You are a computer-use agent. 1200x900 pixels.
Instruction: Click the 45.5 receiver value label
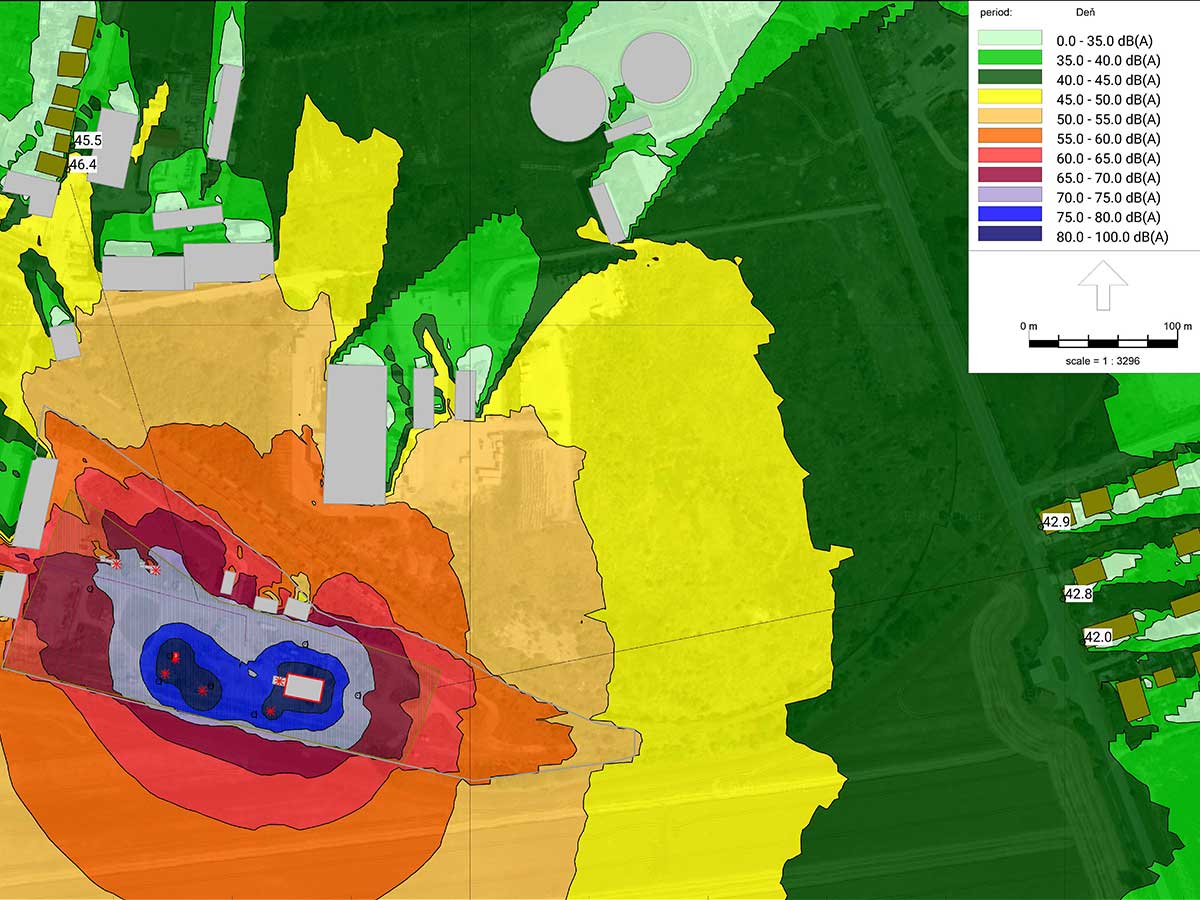point(87,142)
